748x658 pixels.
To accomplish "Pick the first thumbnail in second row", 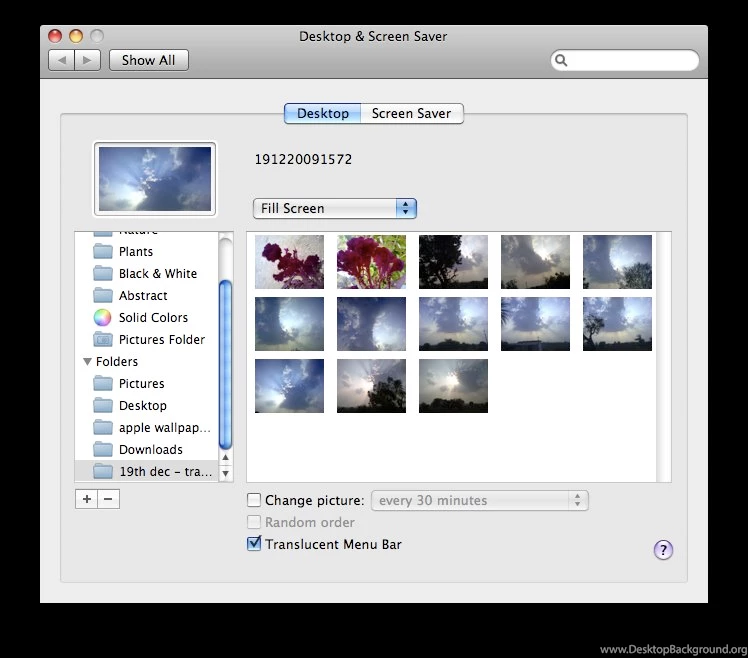I will [289, 324].
